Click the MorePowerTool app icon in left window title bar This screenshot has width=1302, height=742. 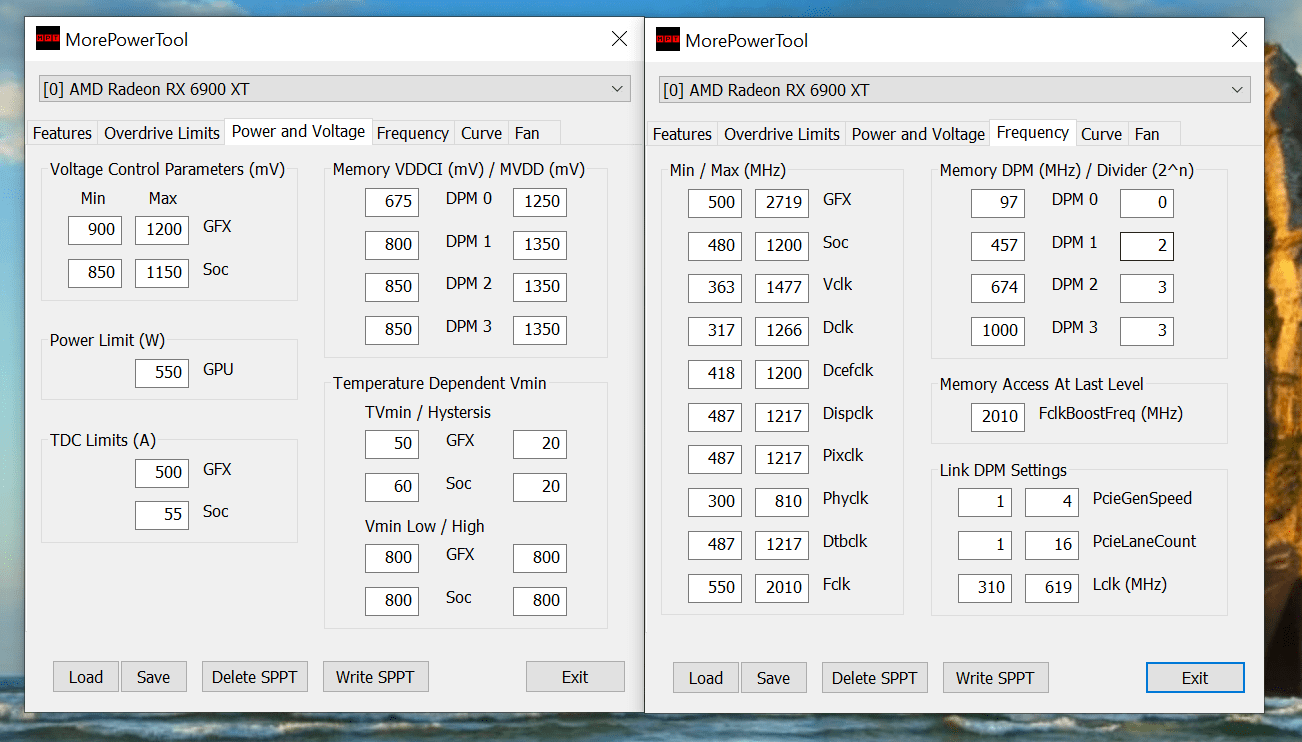(x=47, y=39)
